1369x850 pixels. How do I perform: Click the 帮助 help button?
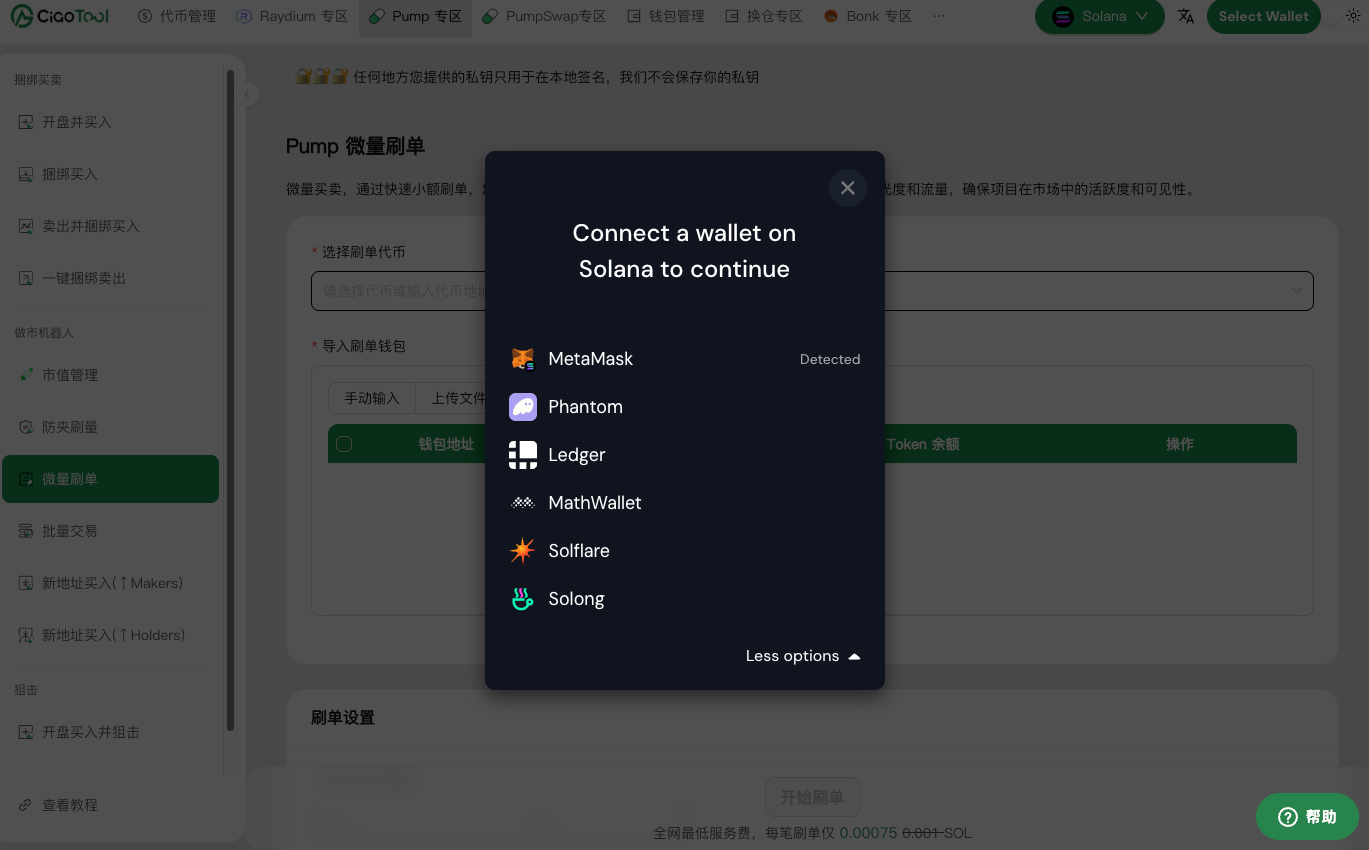click(x=1307, y=817)
